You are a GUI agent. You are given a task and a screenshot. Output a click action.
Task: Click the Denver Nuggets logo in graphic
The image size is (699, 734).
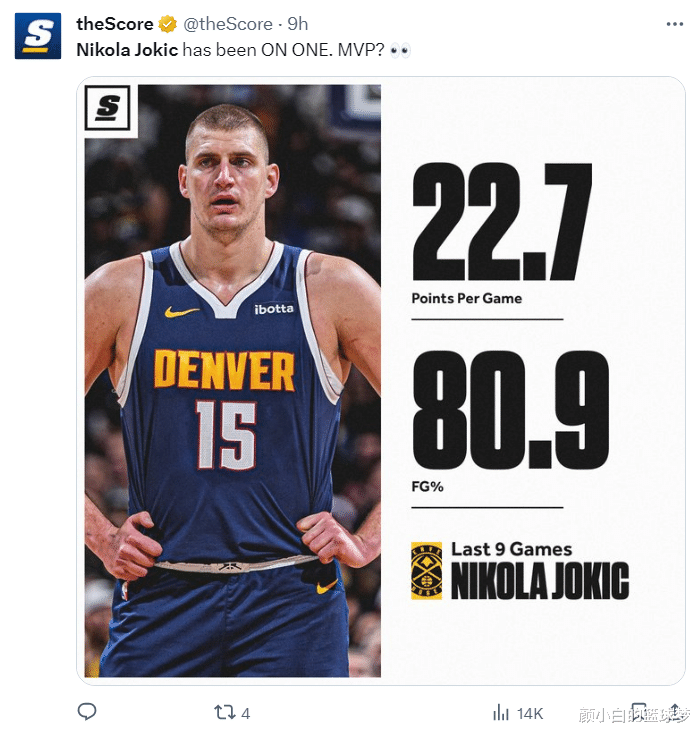click(x=426, y=571)
